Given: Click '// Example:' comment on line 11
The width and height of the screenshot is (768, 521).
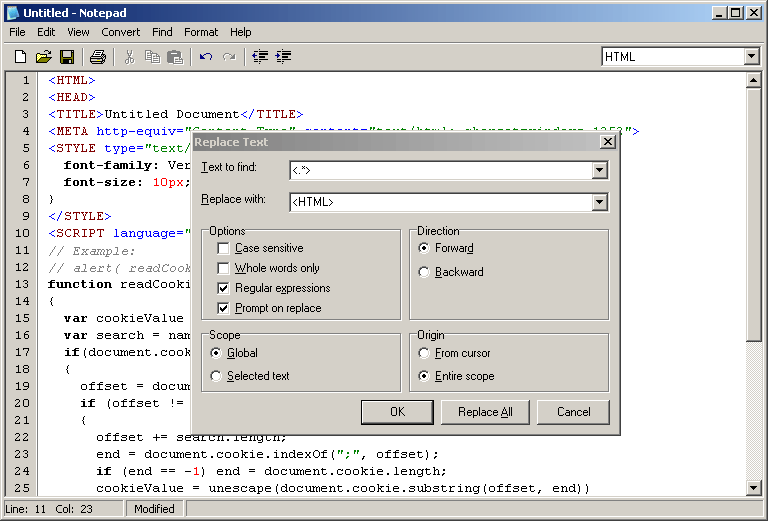Looking at the screenshot, I should click(92, 251).
